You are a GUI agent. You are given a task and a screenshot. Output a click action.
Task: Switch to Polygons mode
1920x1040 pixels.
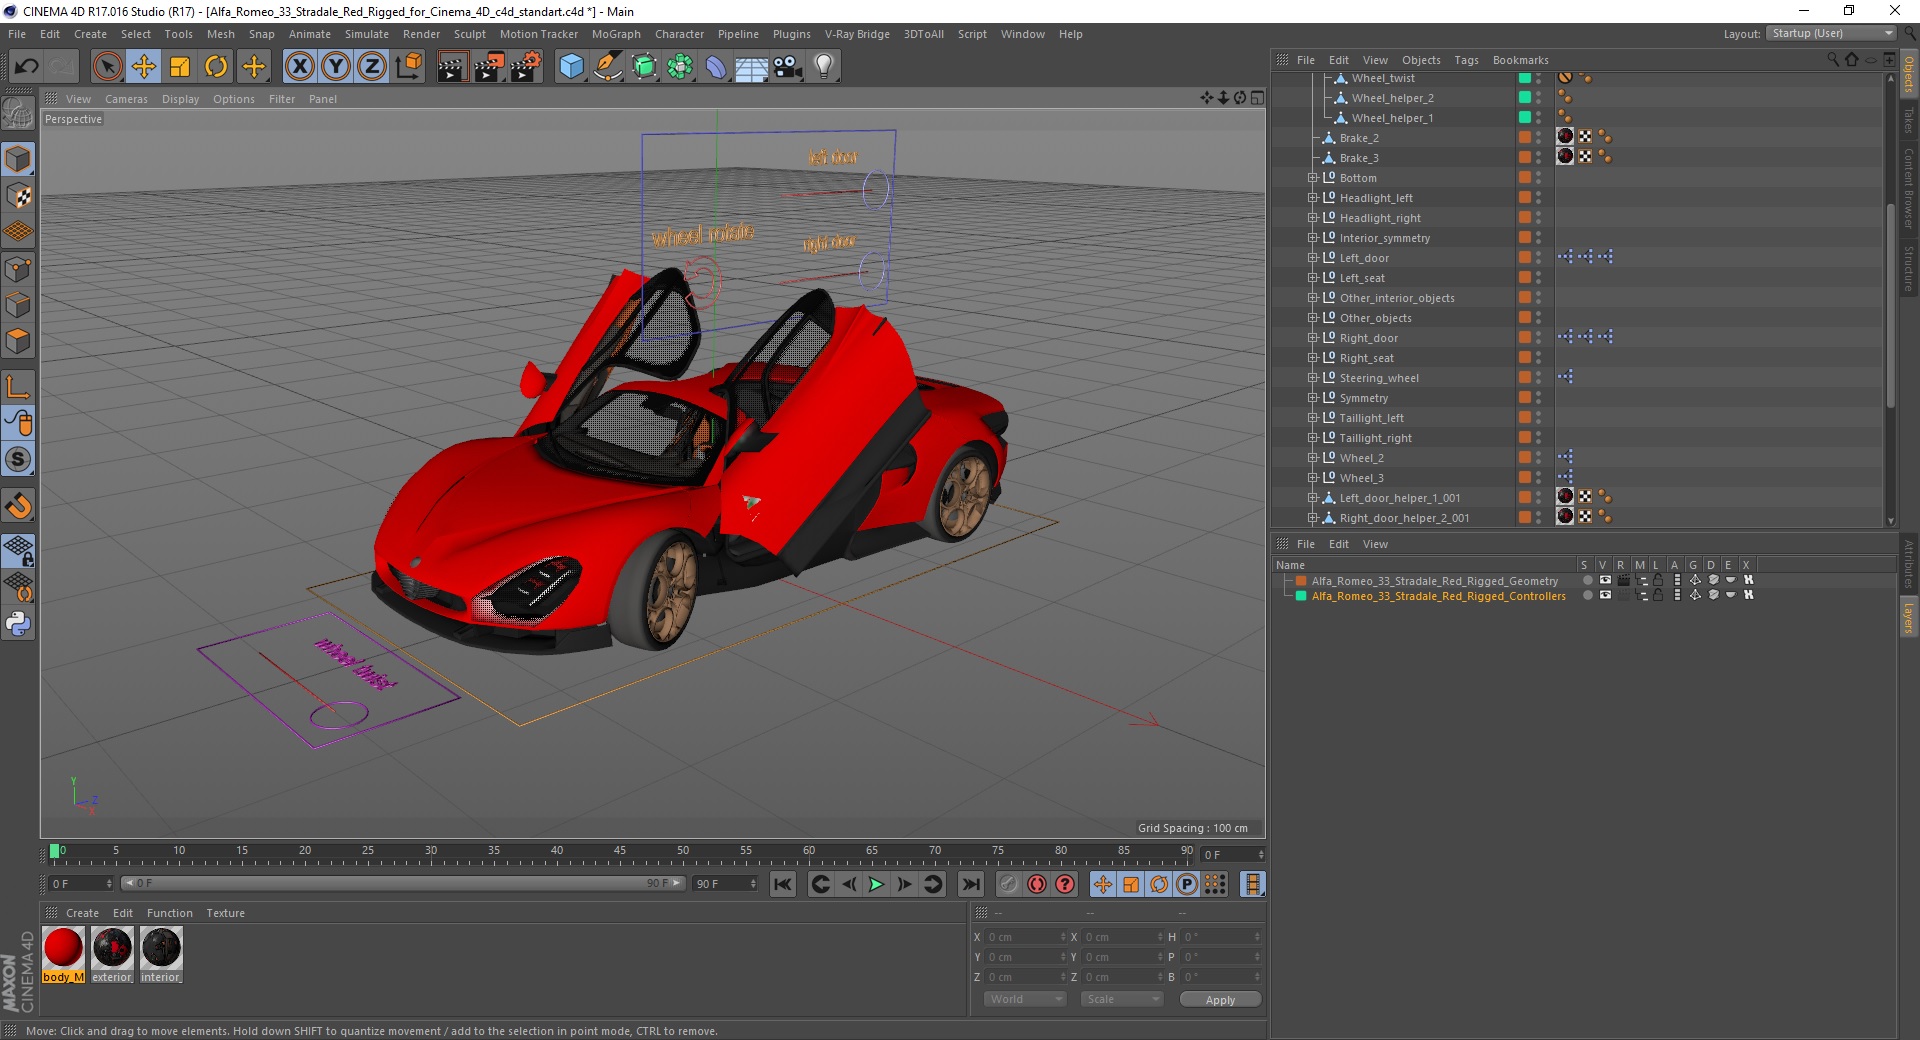pos(18,342)
